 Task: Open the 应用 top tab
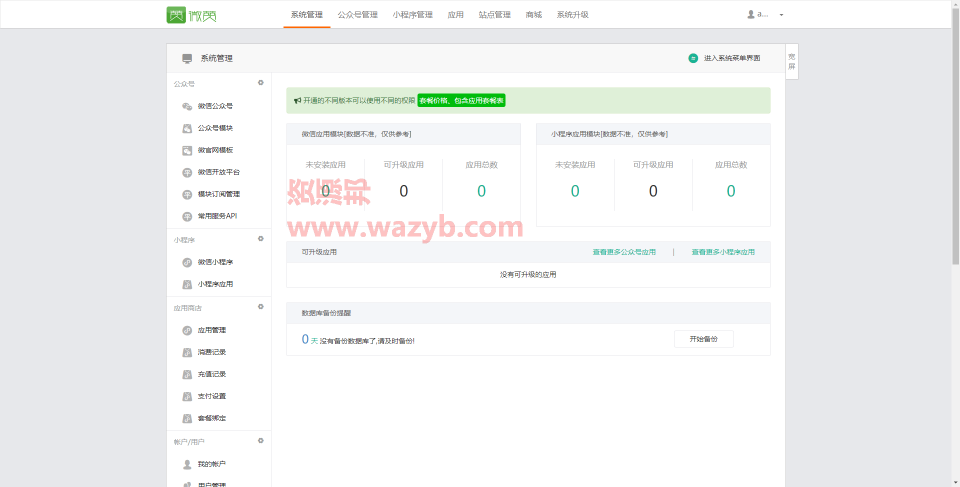point(456,15)
